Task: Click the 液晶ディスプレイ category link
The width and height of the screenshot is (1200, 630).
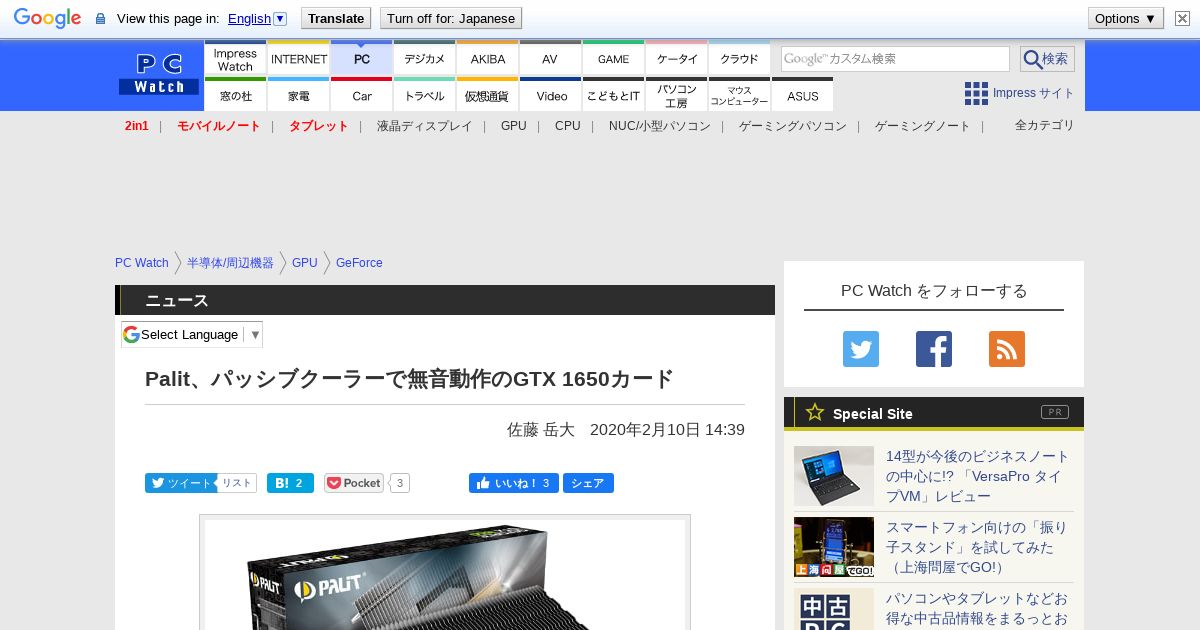Action: 424,126
